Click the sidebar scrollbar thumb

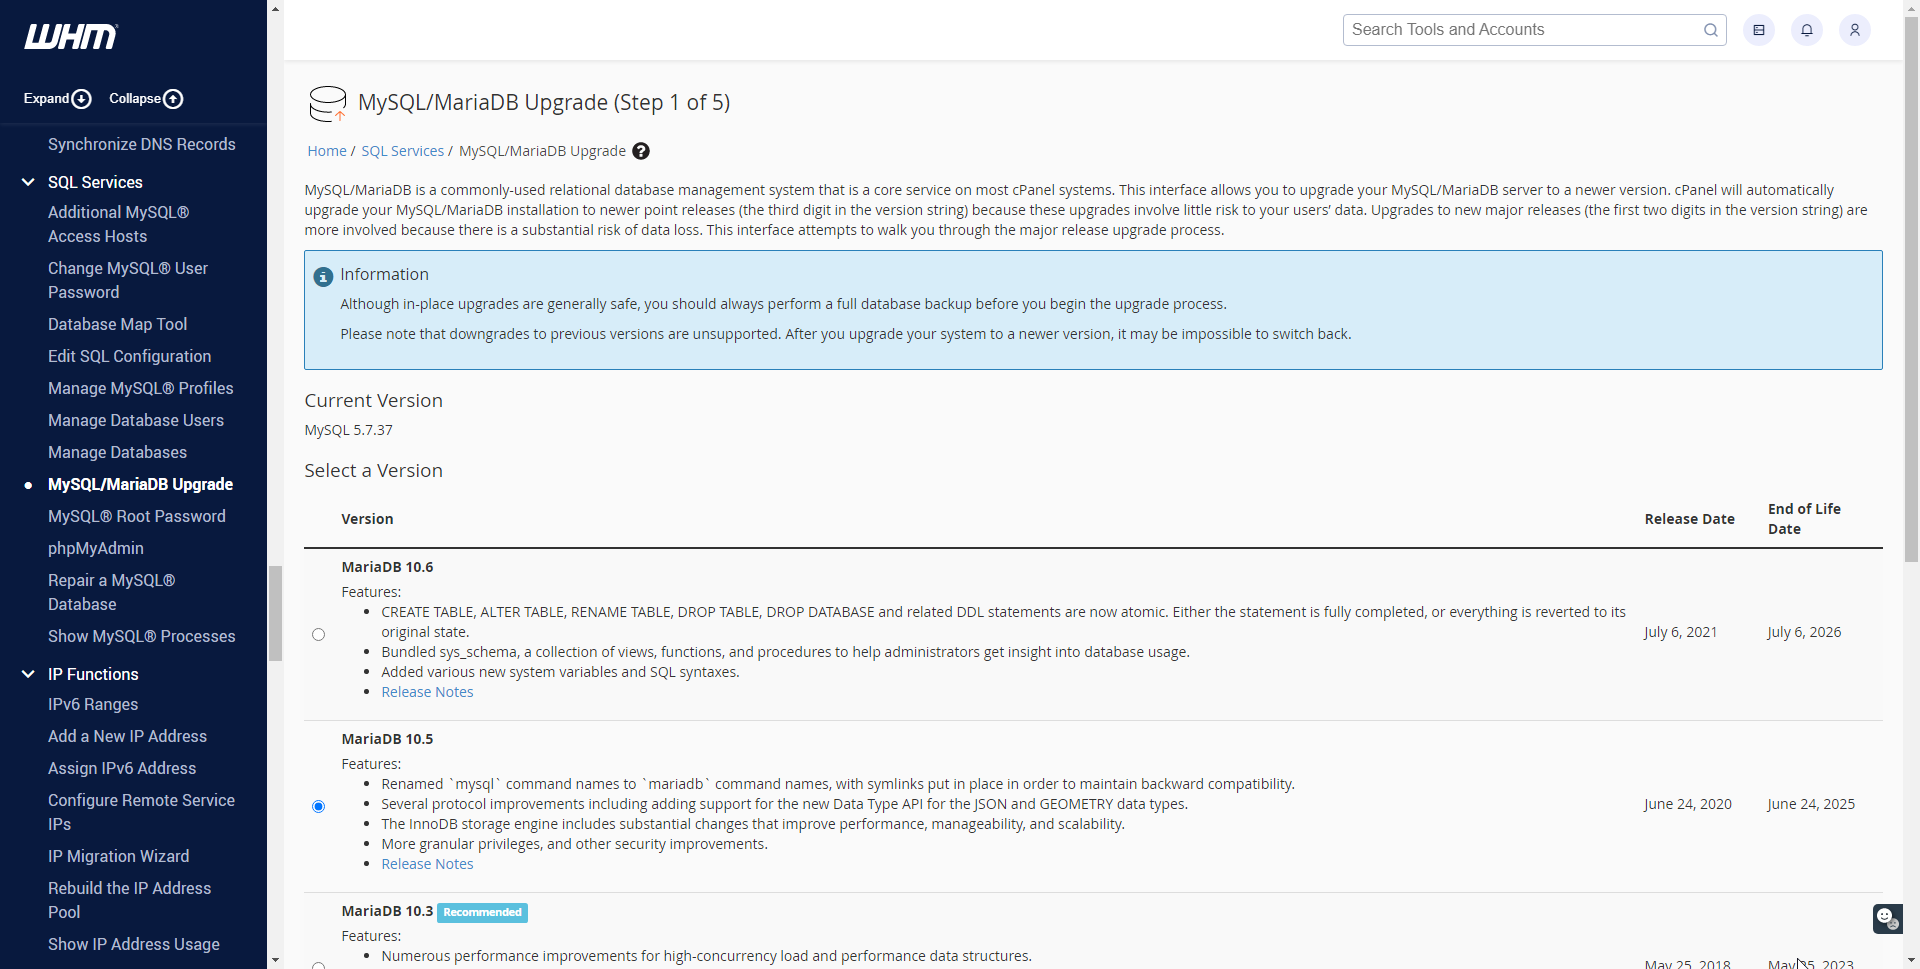[275, 613]
